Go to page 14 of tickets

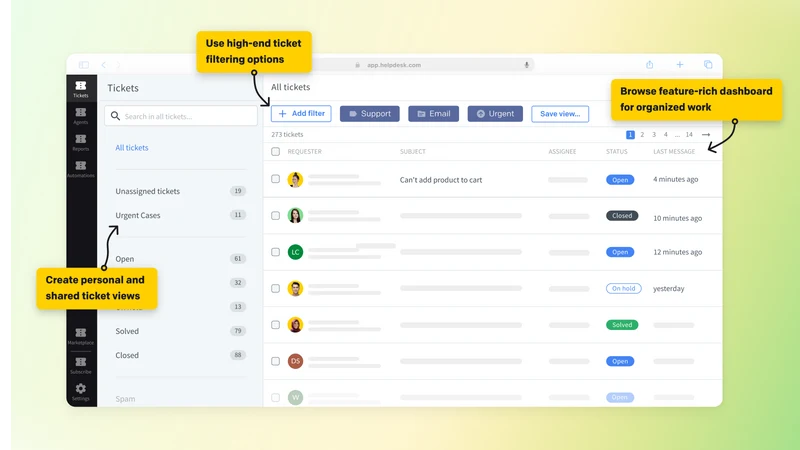pyautogui.click(x=689, y=135)
